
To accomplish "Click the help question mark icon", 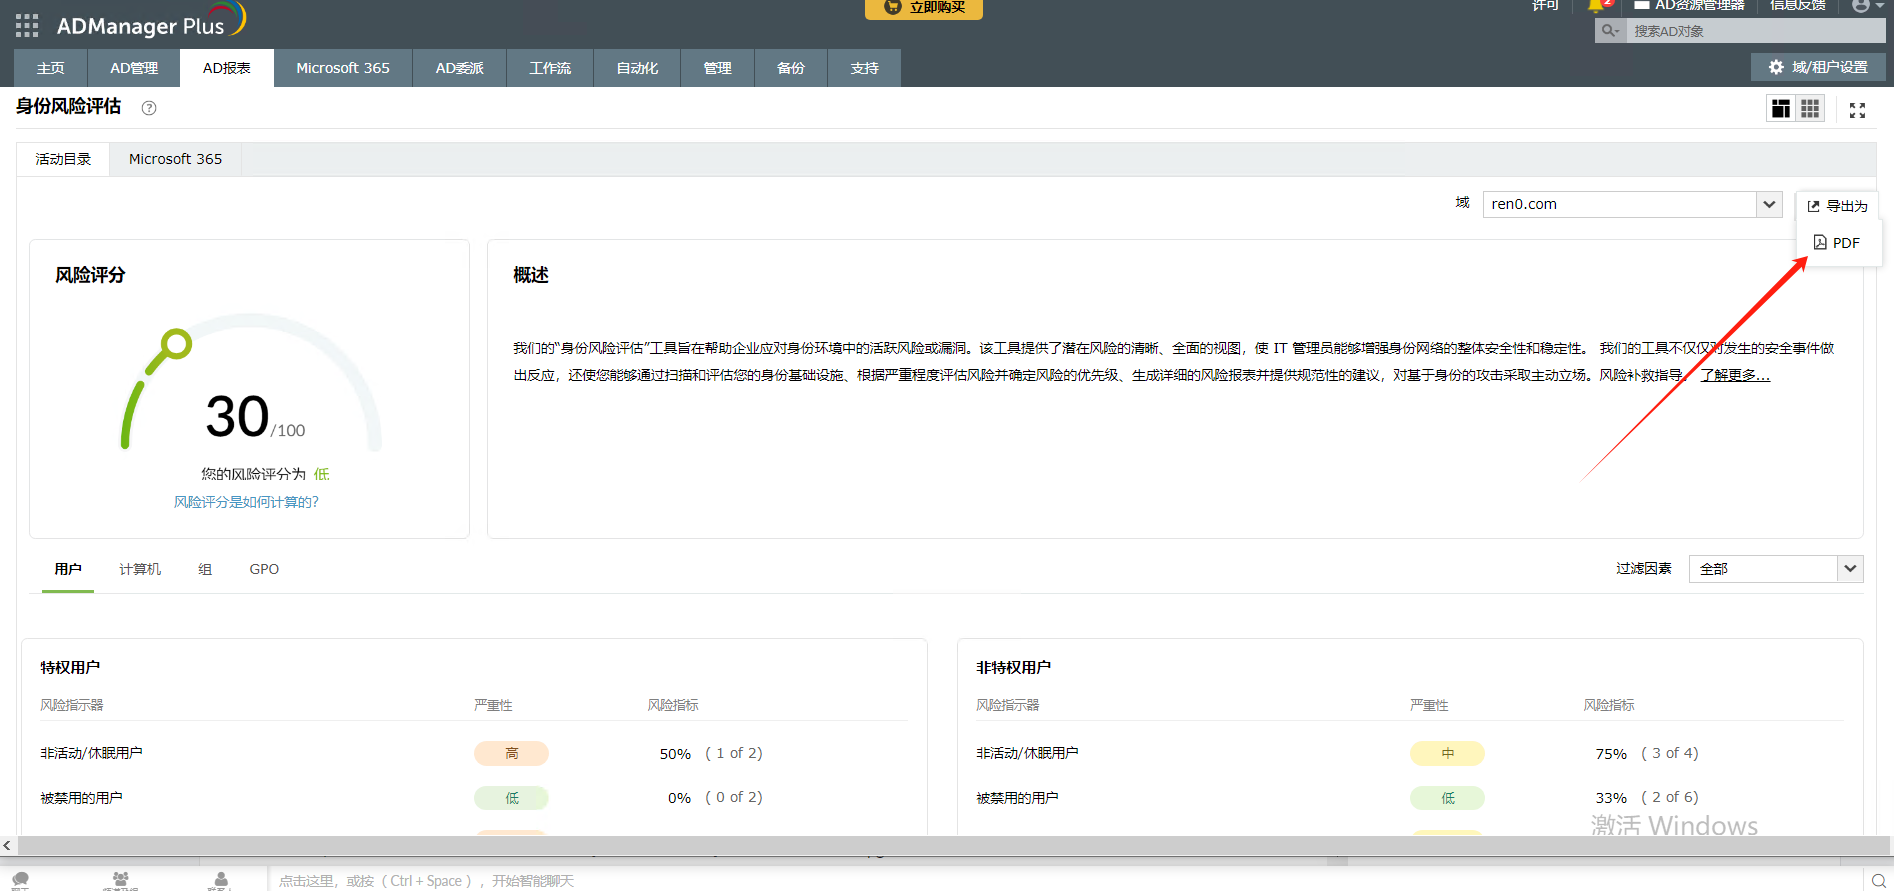I will [x=149, y=108].
